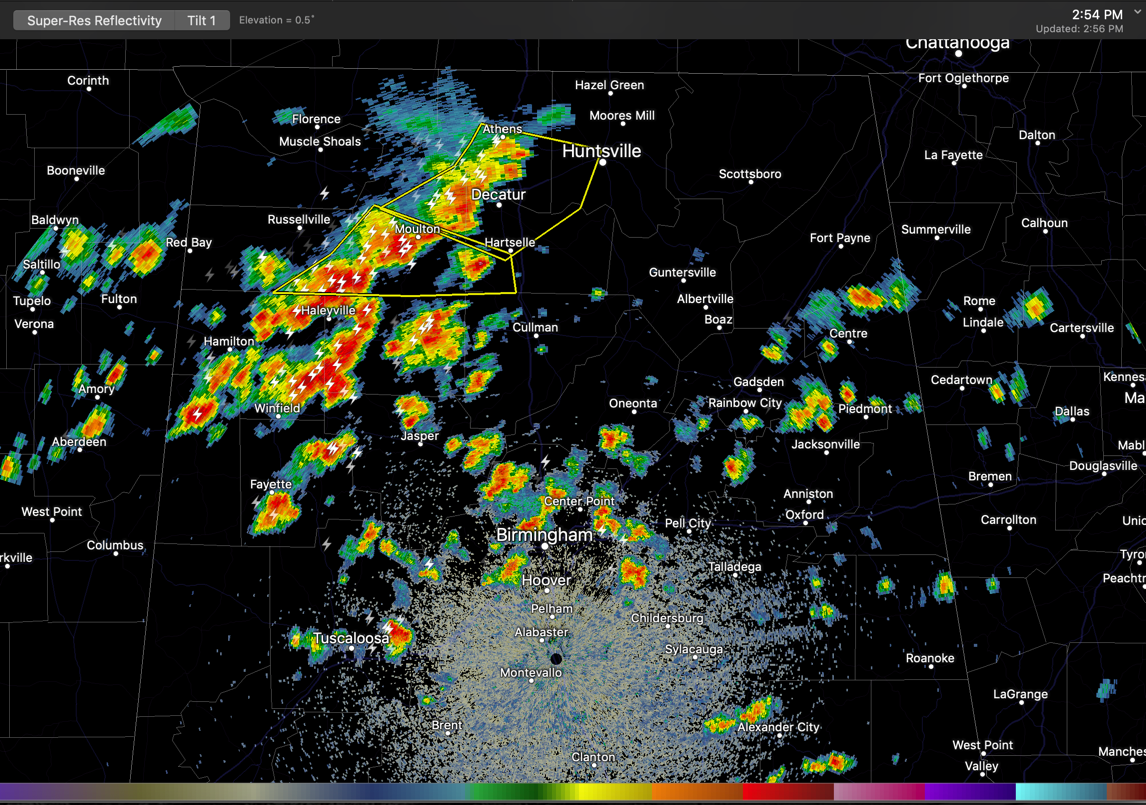This screenshot has width=1146, height=805.
Task: Select the Chattanooga city marker dot
Action: pos(958,54)
